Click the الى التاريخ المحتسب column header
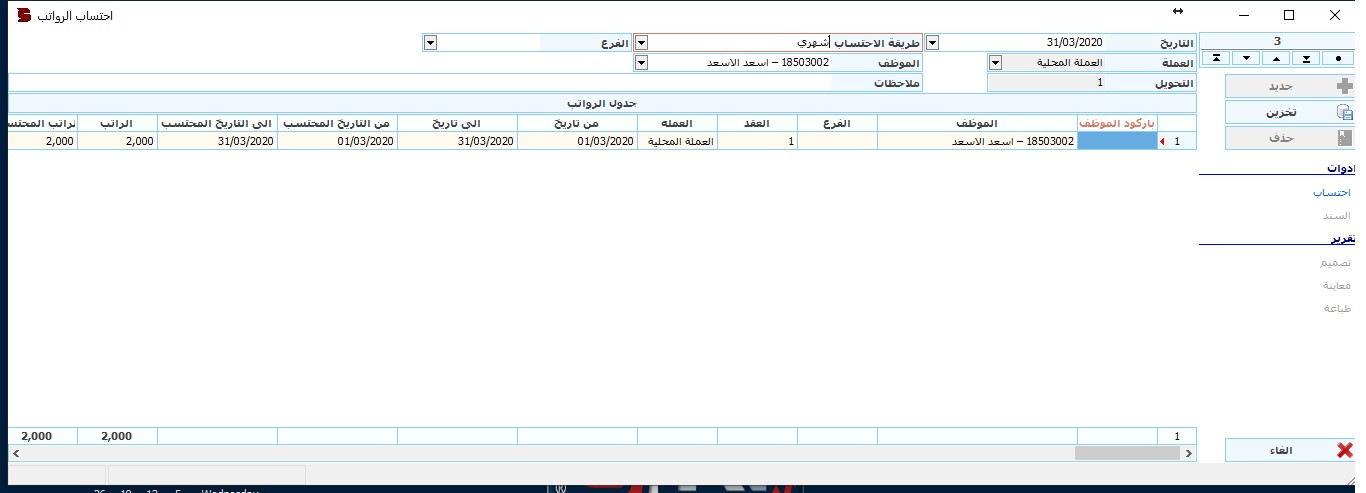The image size is (1366, 493). pos(217,123)
